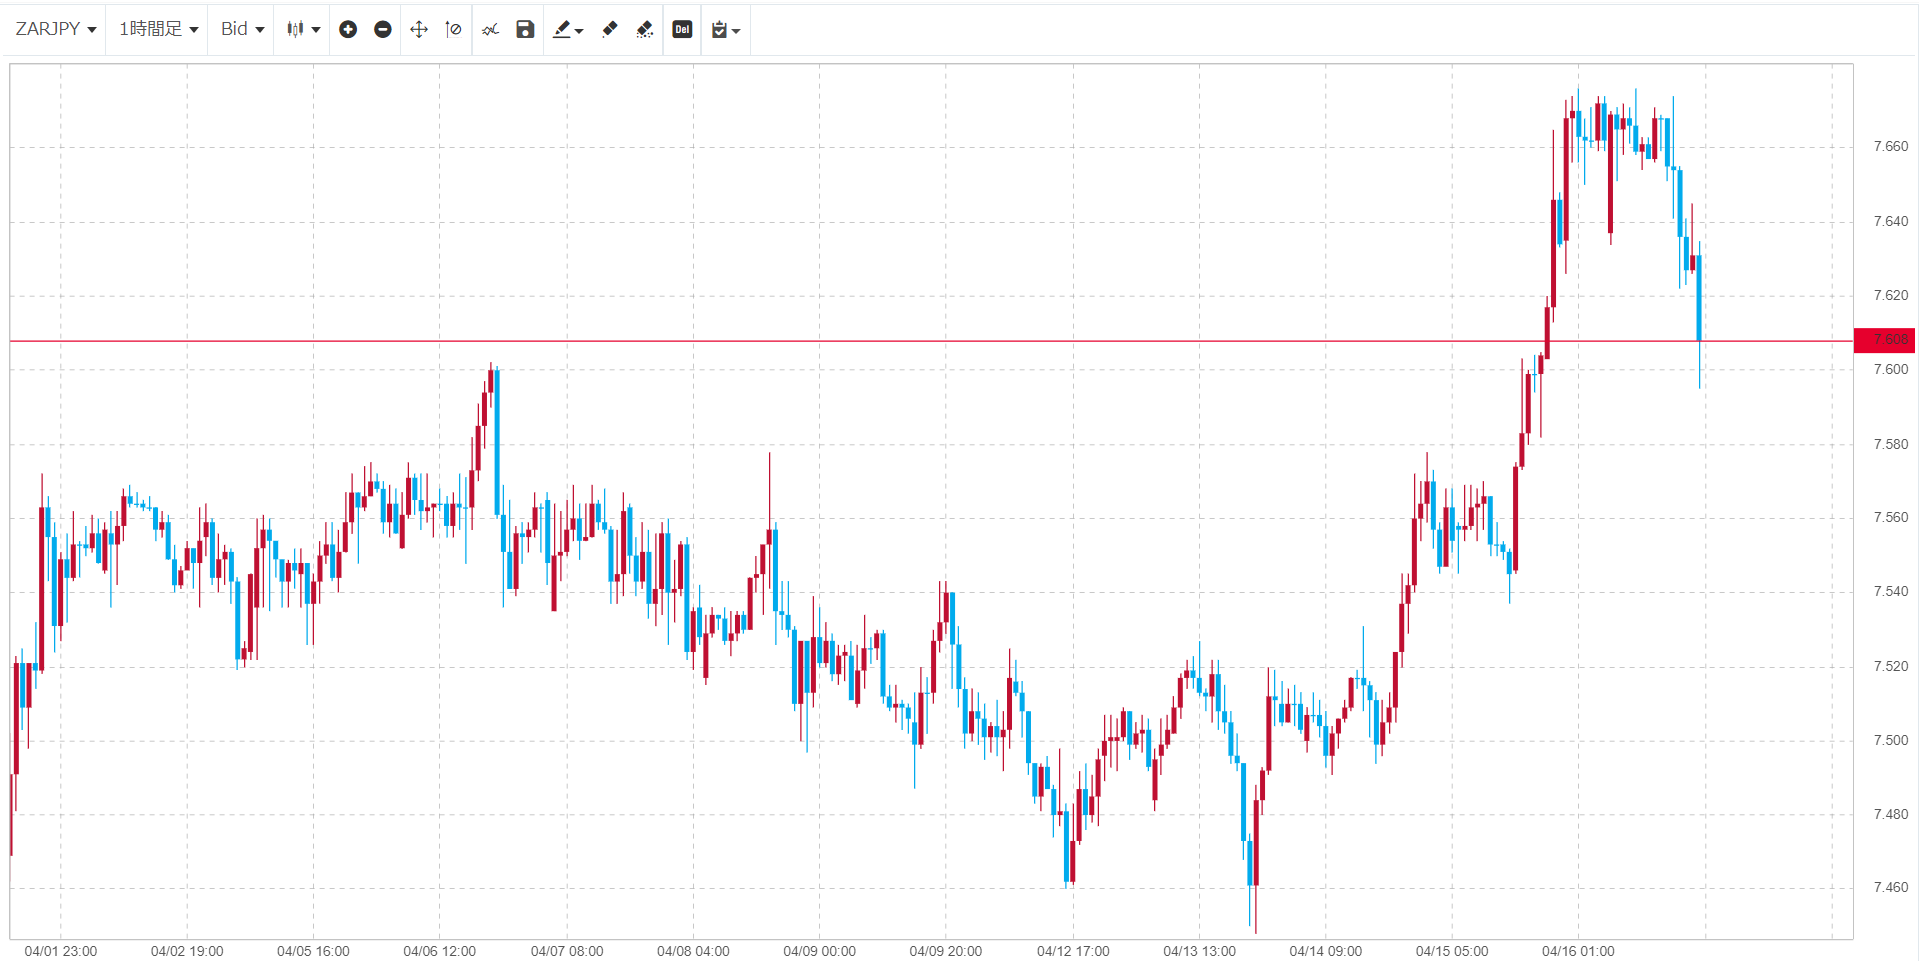Click the 04/01 23:00 time axis label

point(61,951)
